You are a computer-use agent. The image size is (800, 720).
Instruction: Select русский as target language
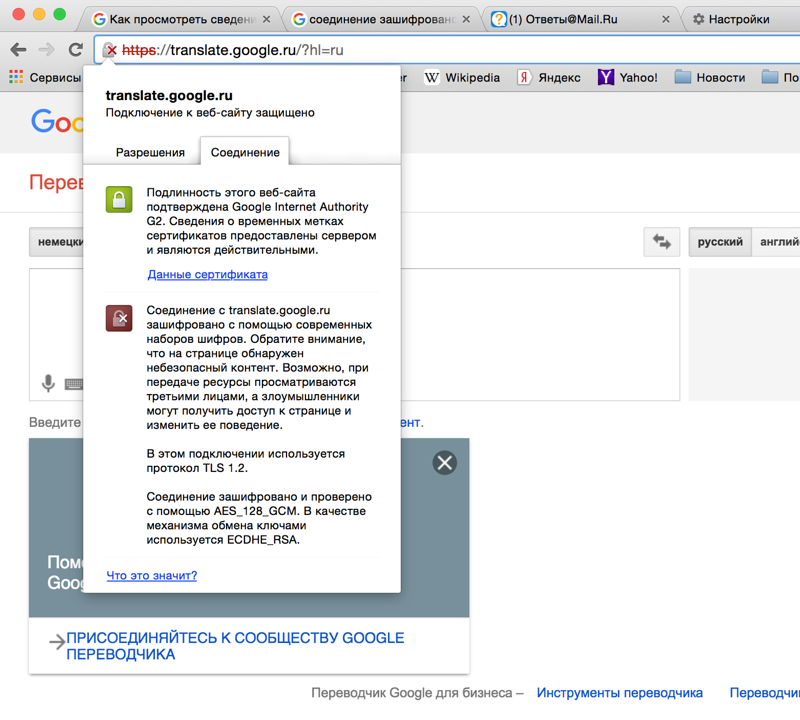tap(720, 242)
